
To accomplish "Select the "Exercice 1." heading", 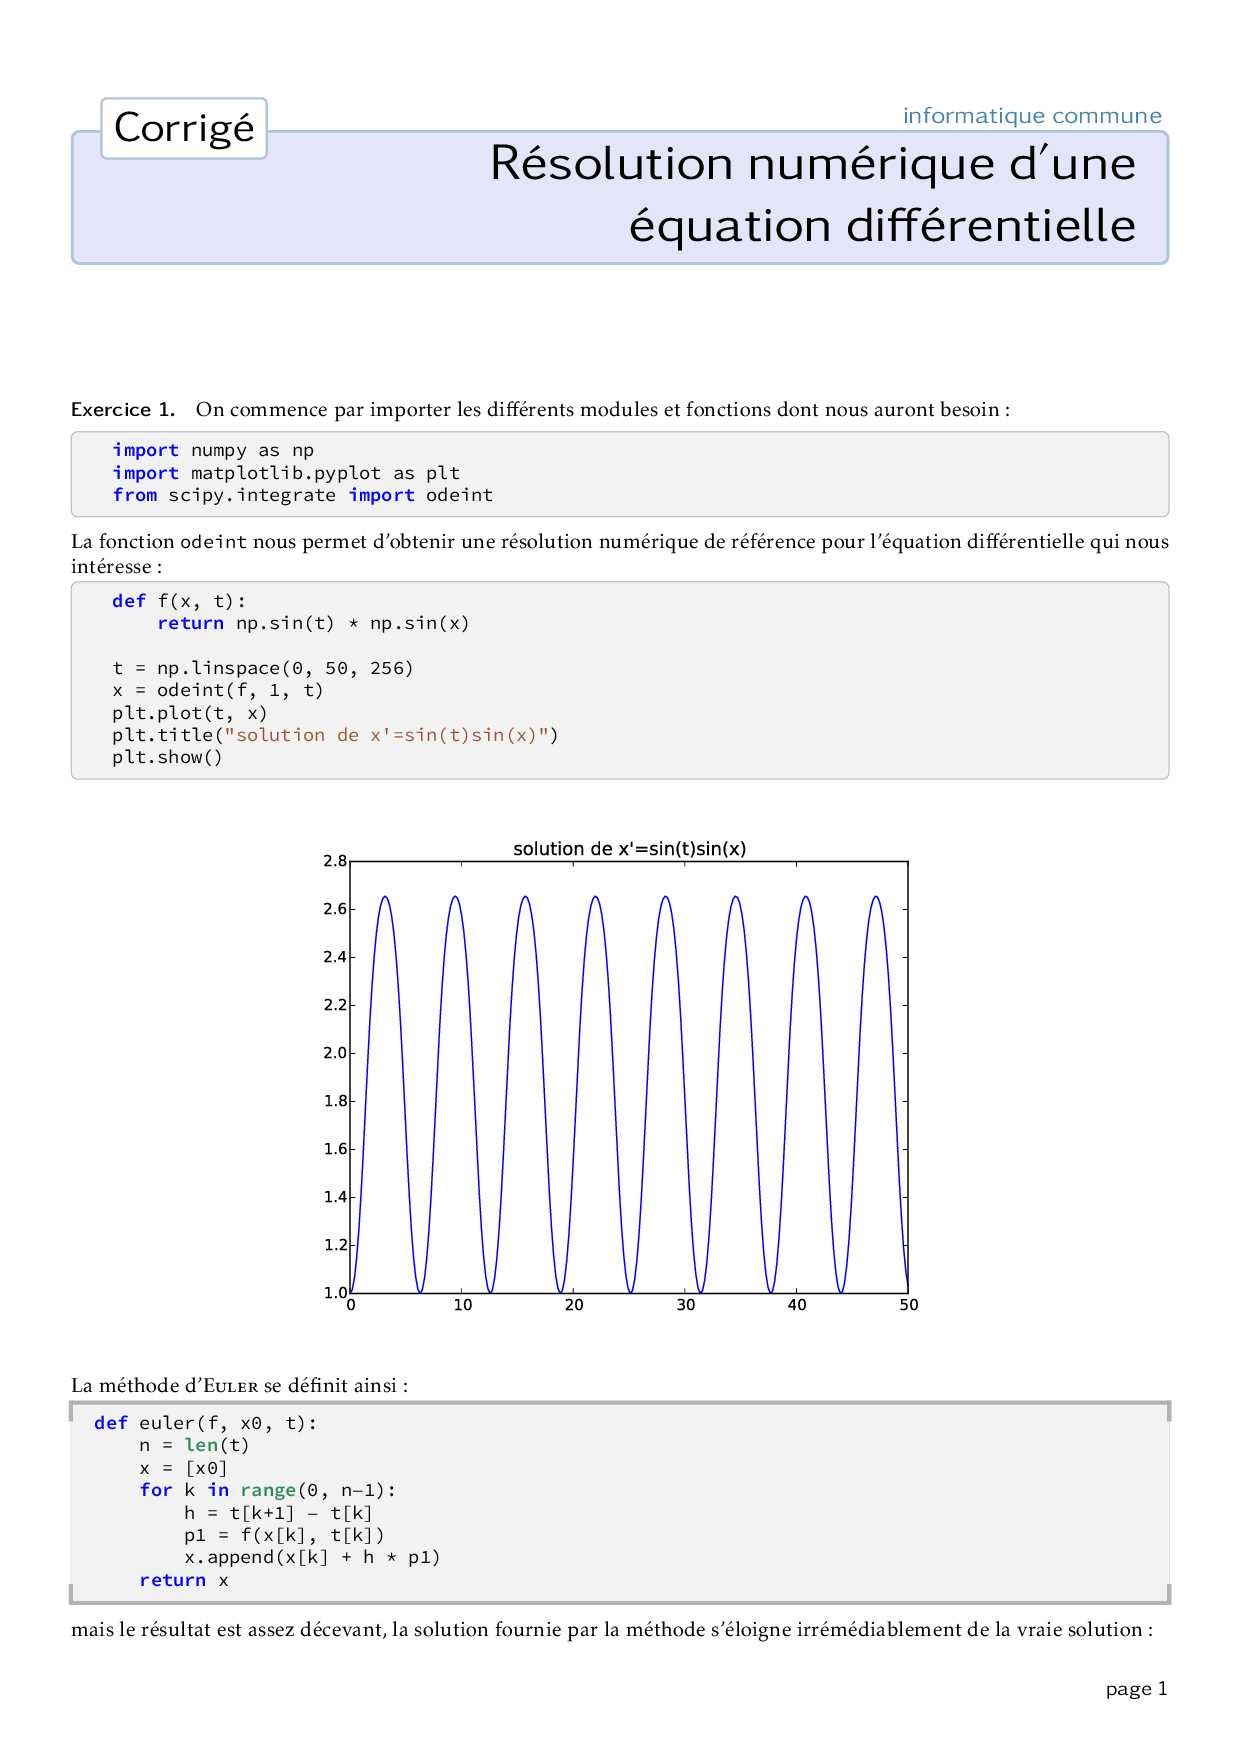I will [123, 410].
